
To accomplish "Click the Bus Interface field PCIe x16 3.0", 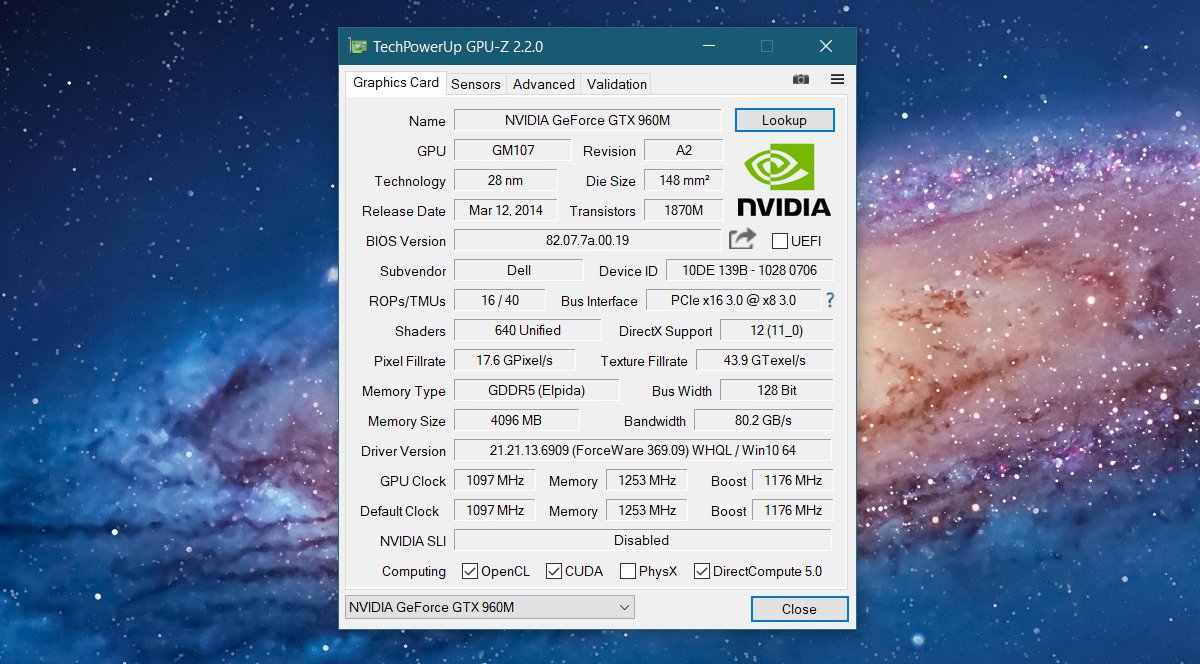I will pyautogui.click(x=733, y=300).
